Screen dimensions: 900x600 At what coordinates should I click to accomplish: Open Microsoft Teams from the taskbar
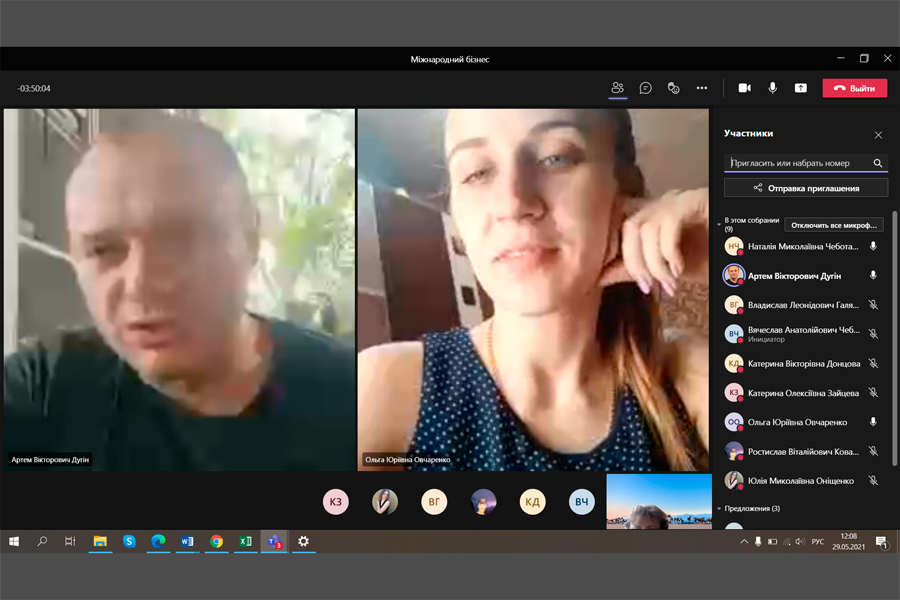click(x=273, y=541)
